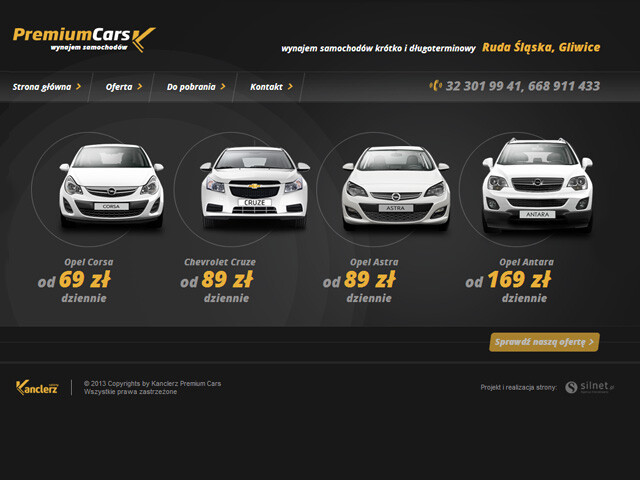Image resolution: width=640 pixels, height=480 pixels.
Task: Click the arrow next to Kontakt
Action: coord(290,87)
